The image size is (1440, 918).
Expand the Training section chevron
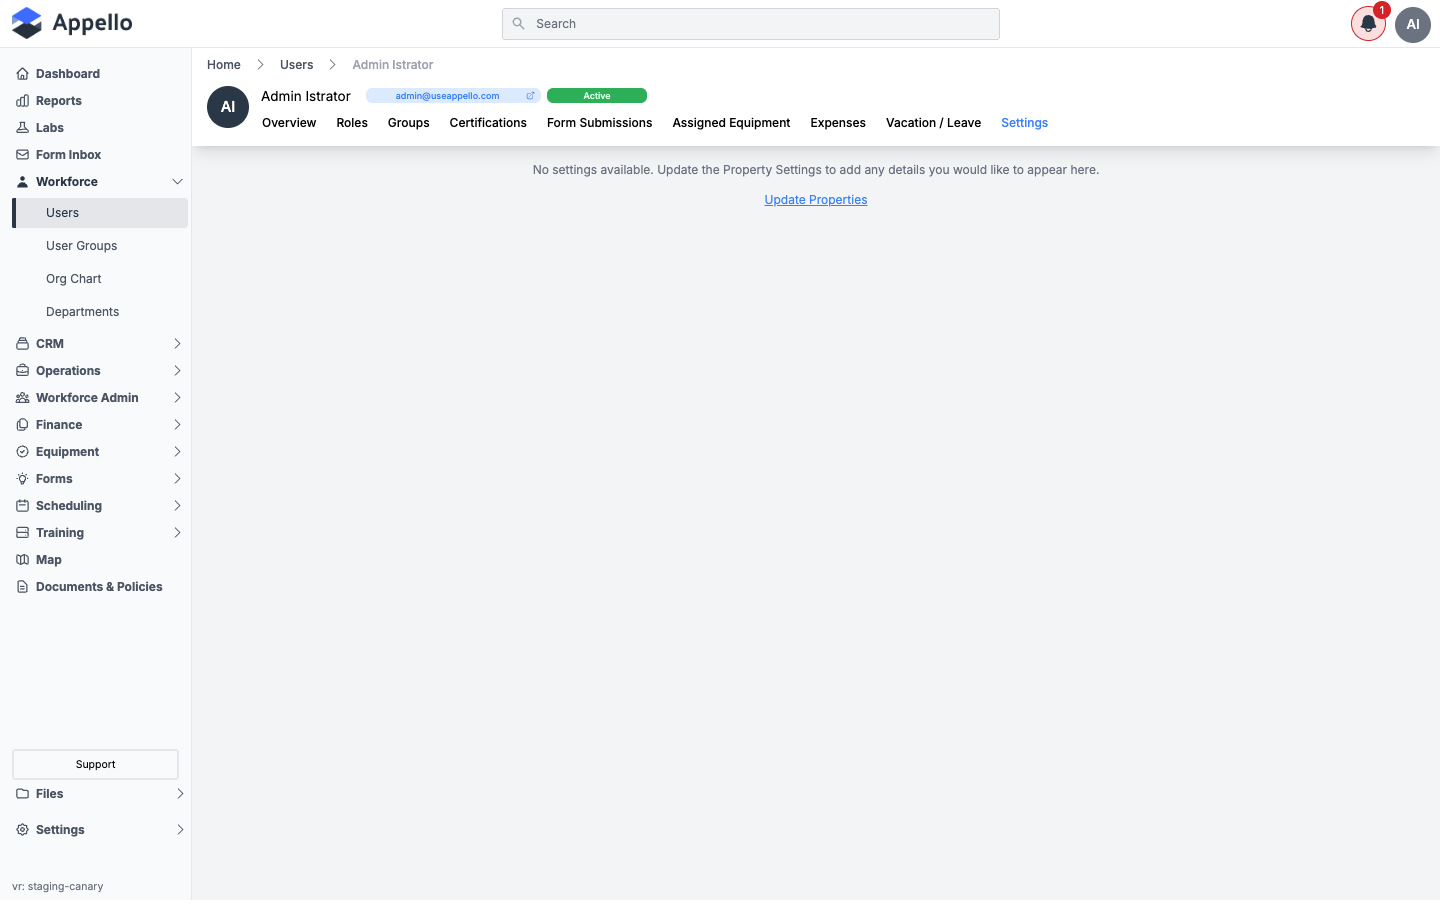(x=177, y=533)
